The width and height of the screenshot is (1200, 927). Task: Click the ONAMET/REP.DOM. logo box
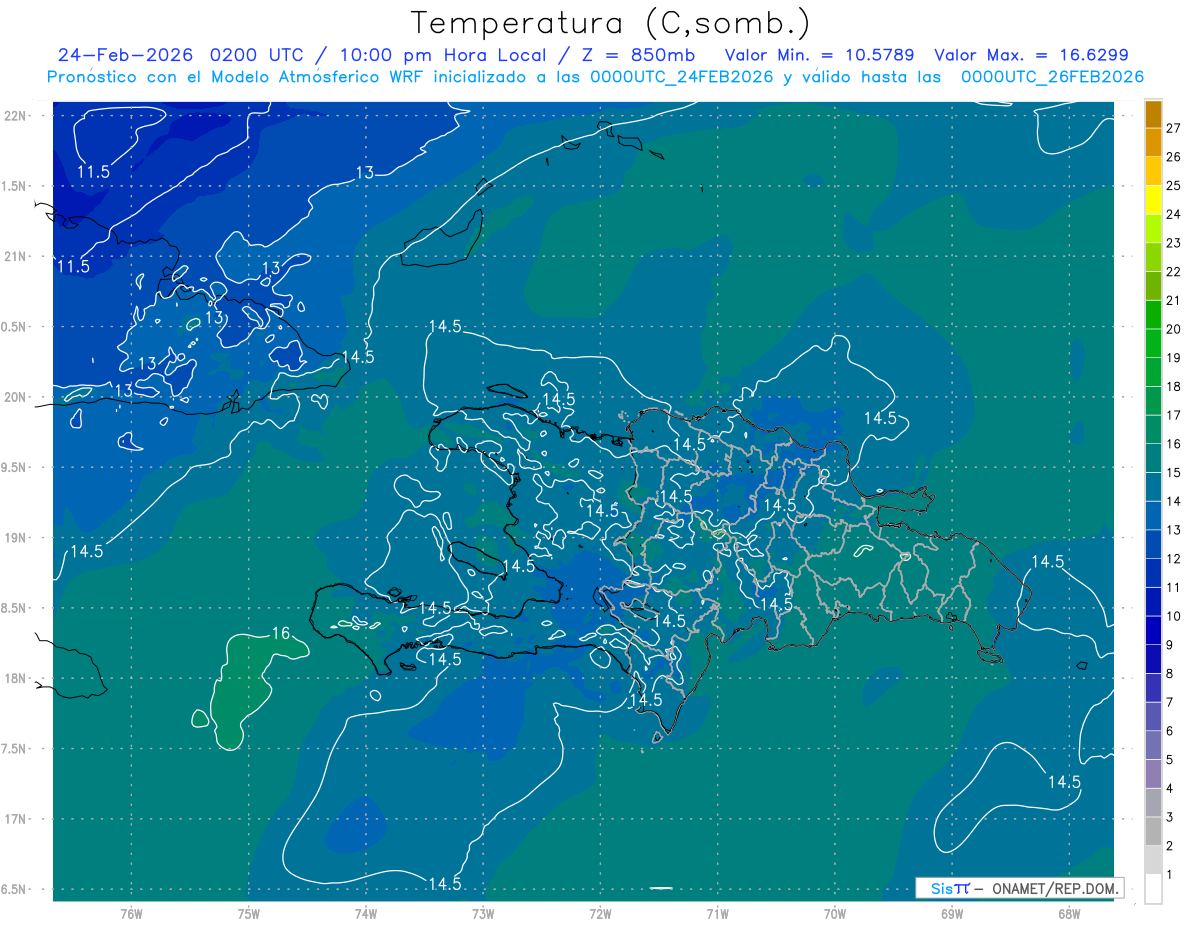point(1019,888)
